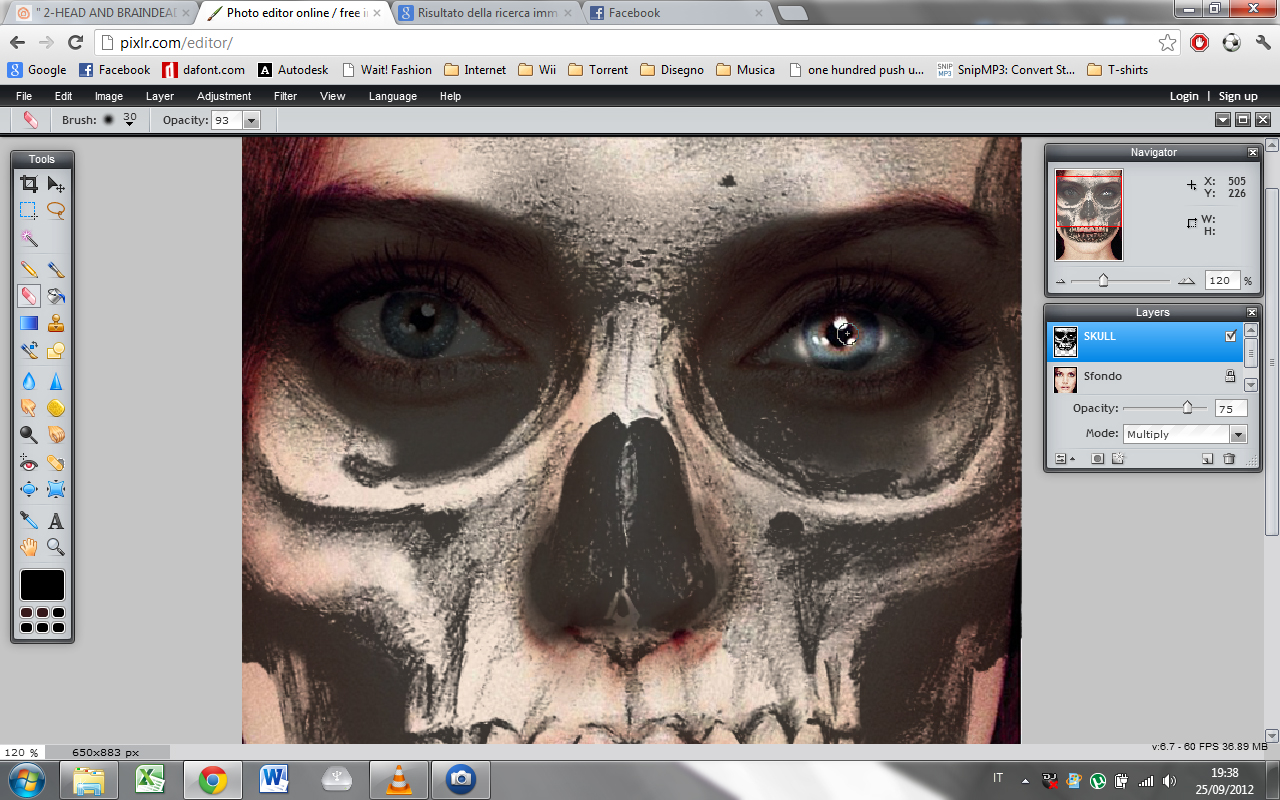
Task: Toggle layer settings at Layers panel bottom
Action: pos(1064,459)
